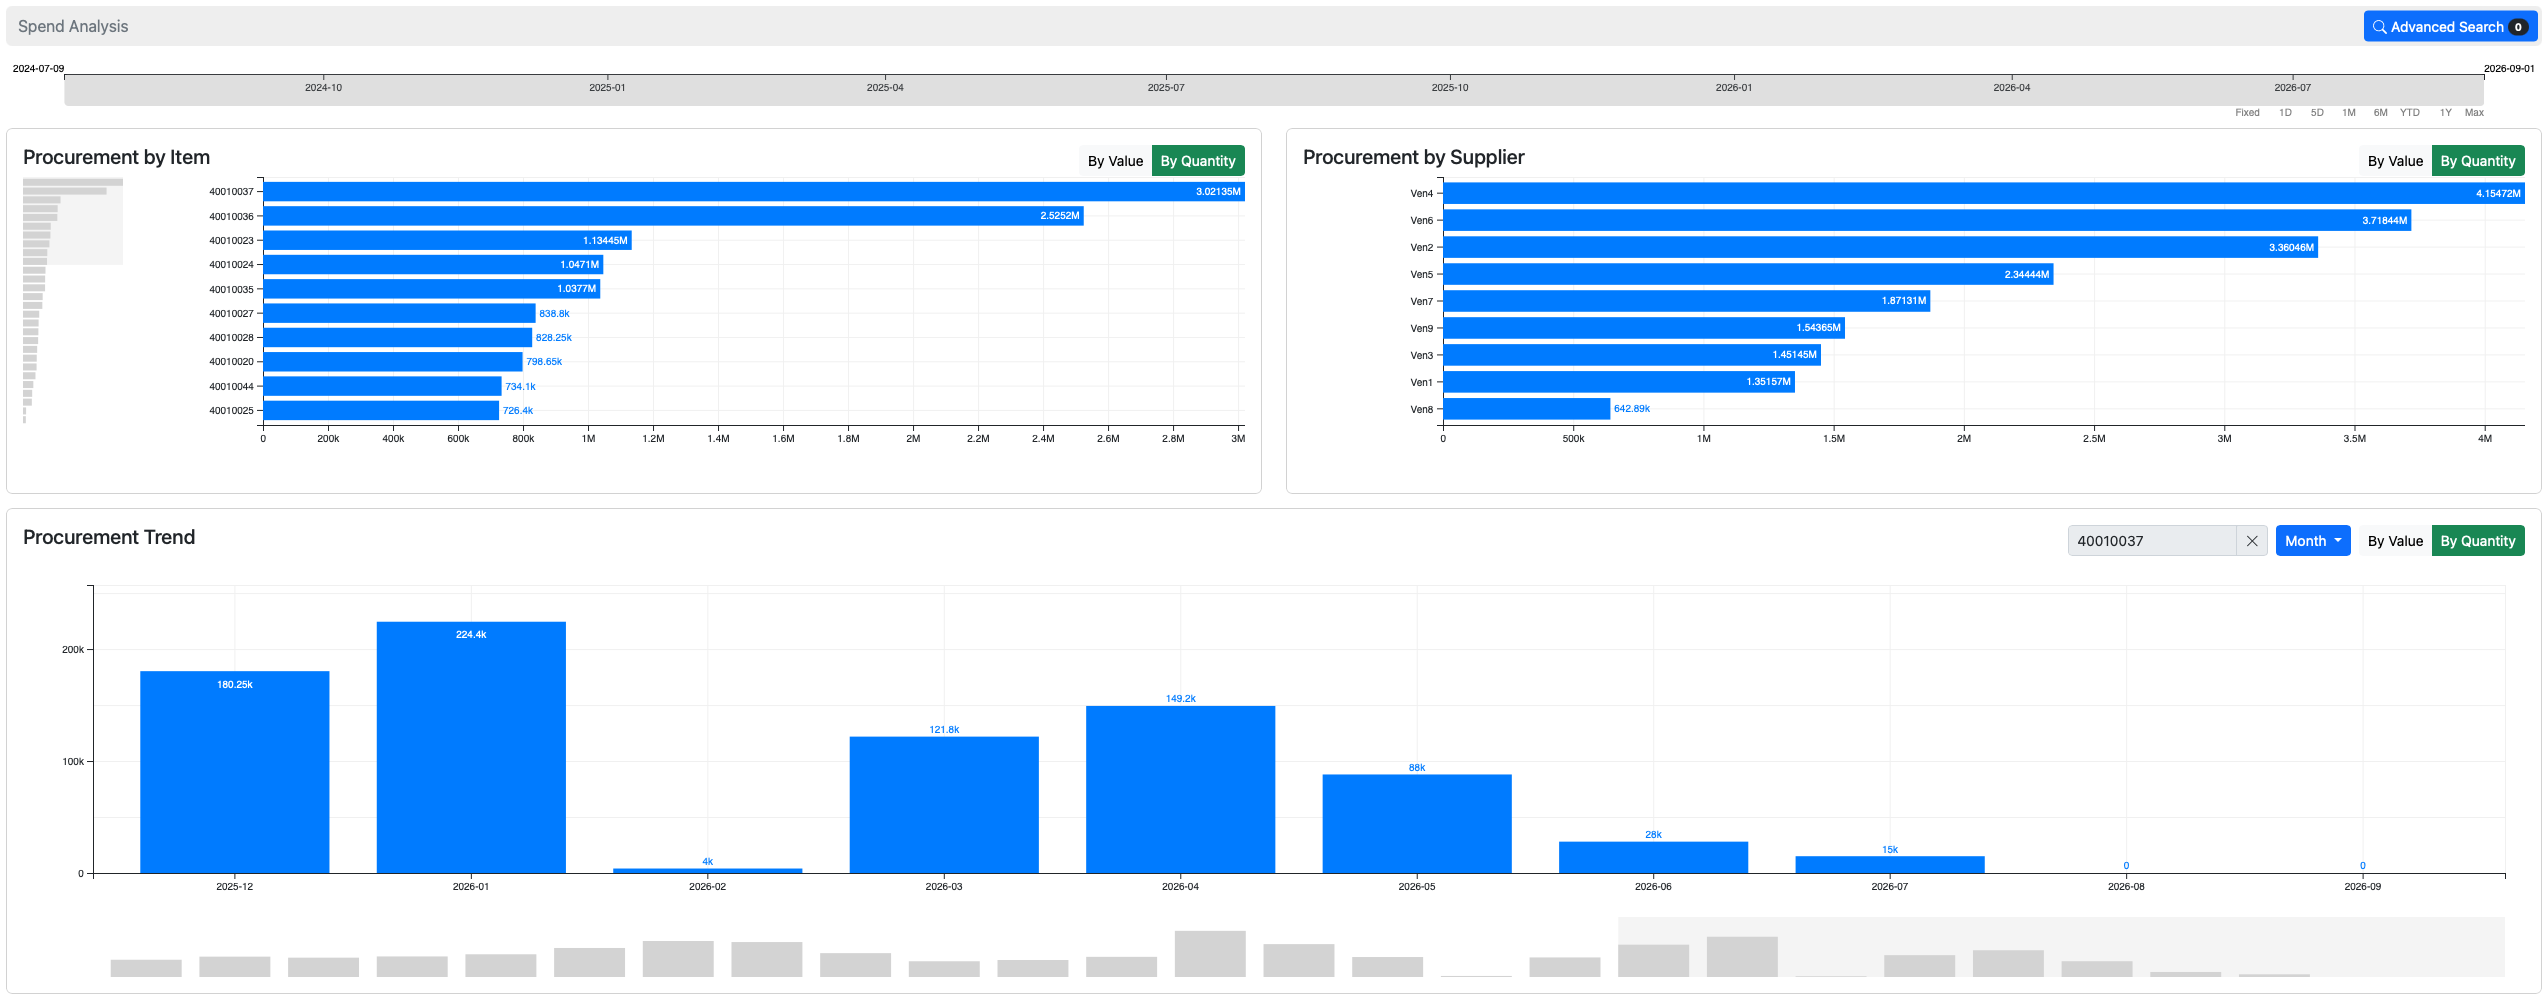
Task: Click the 40010037 bar in item chart
Action: [x=754, y=192]
